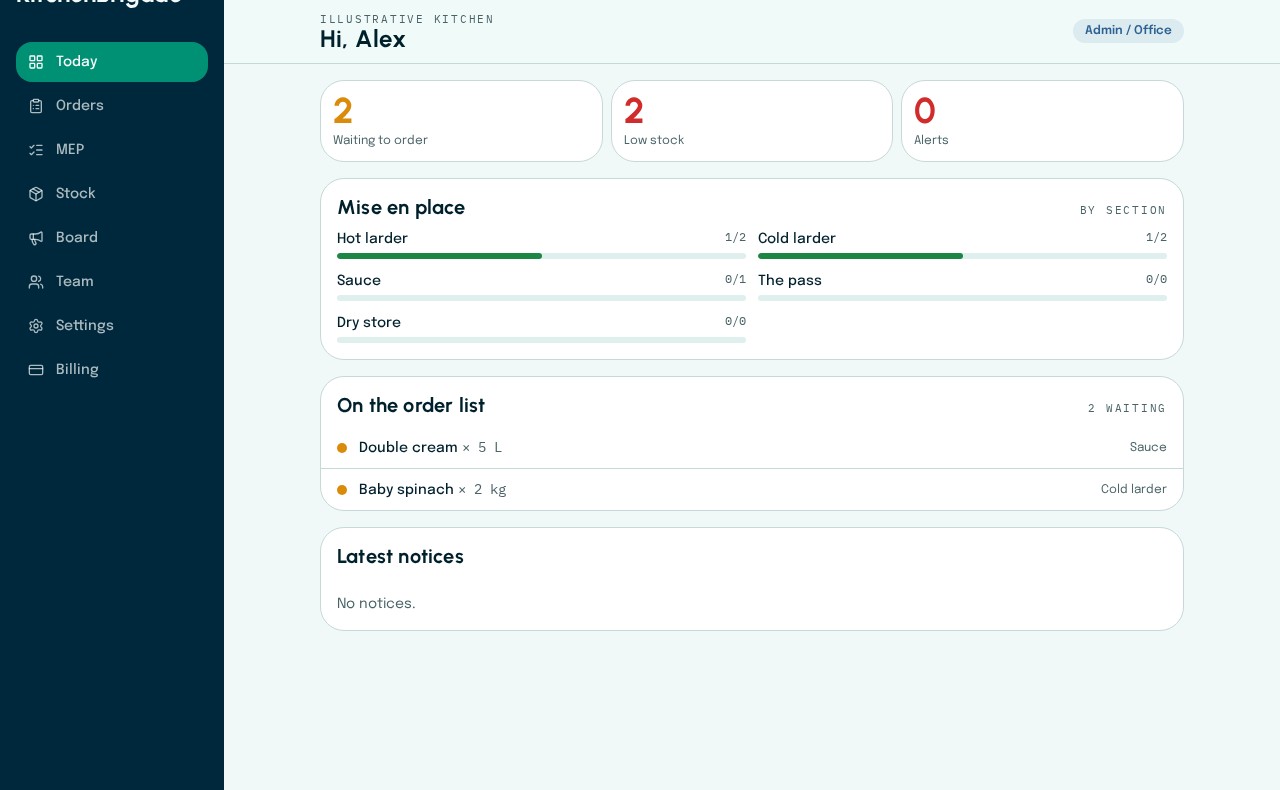The height and width of the screenshot is (790, 1280).
Task: Click the Cold larder tag on Baby spinach row
Action: point(1134,490)
